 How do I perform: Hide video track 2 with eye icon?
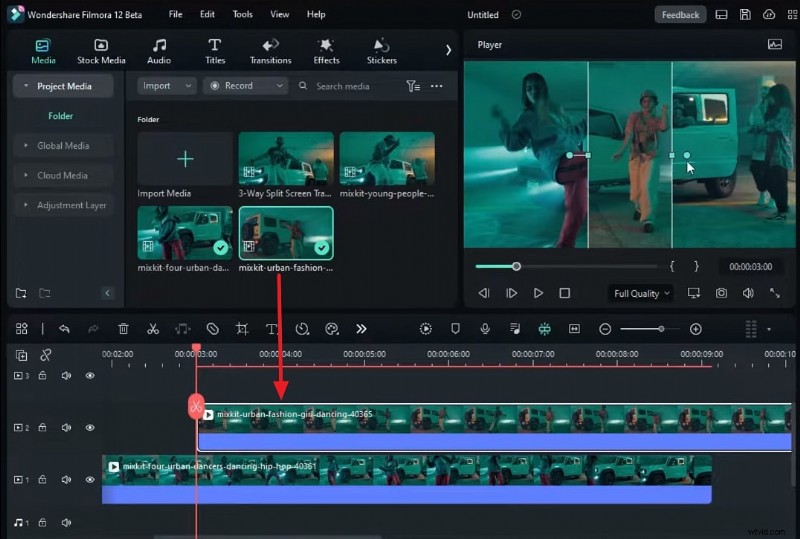point(90,428)
